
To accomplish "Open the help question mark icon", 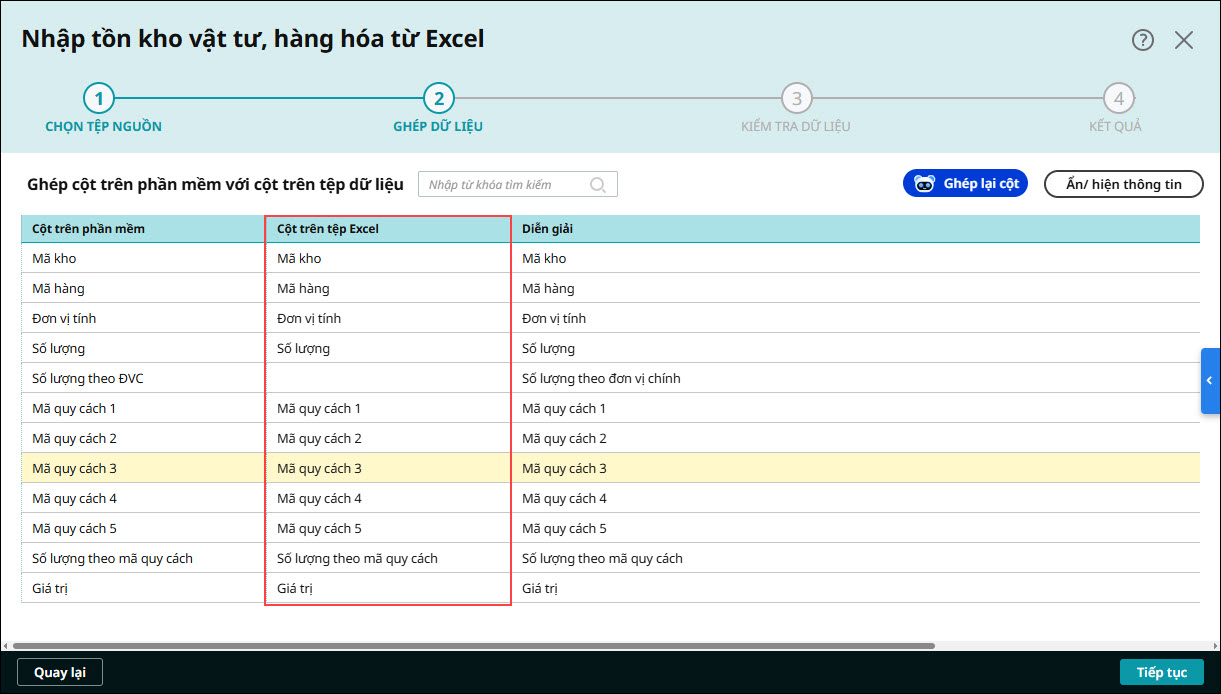I will tap(1143, 40).
